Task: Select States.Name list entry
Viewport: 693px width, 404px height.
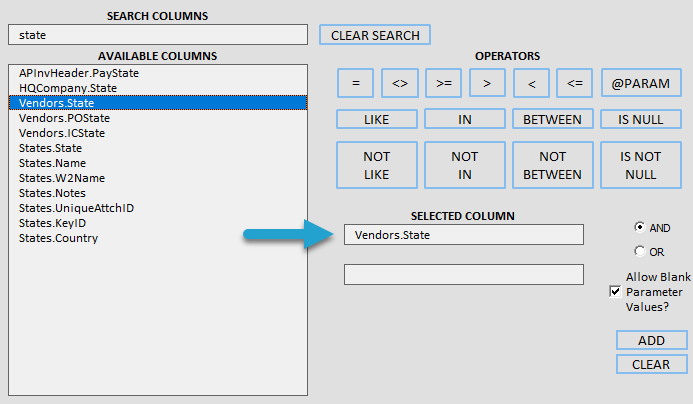Action: pos(158,163)
